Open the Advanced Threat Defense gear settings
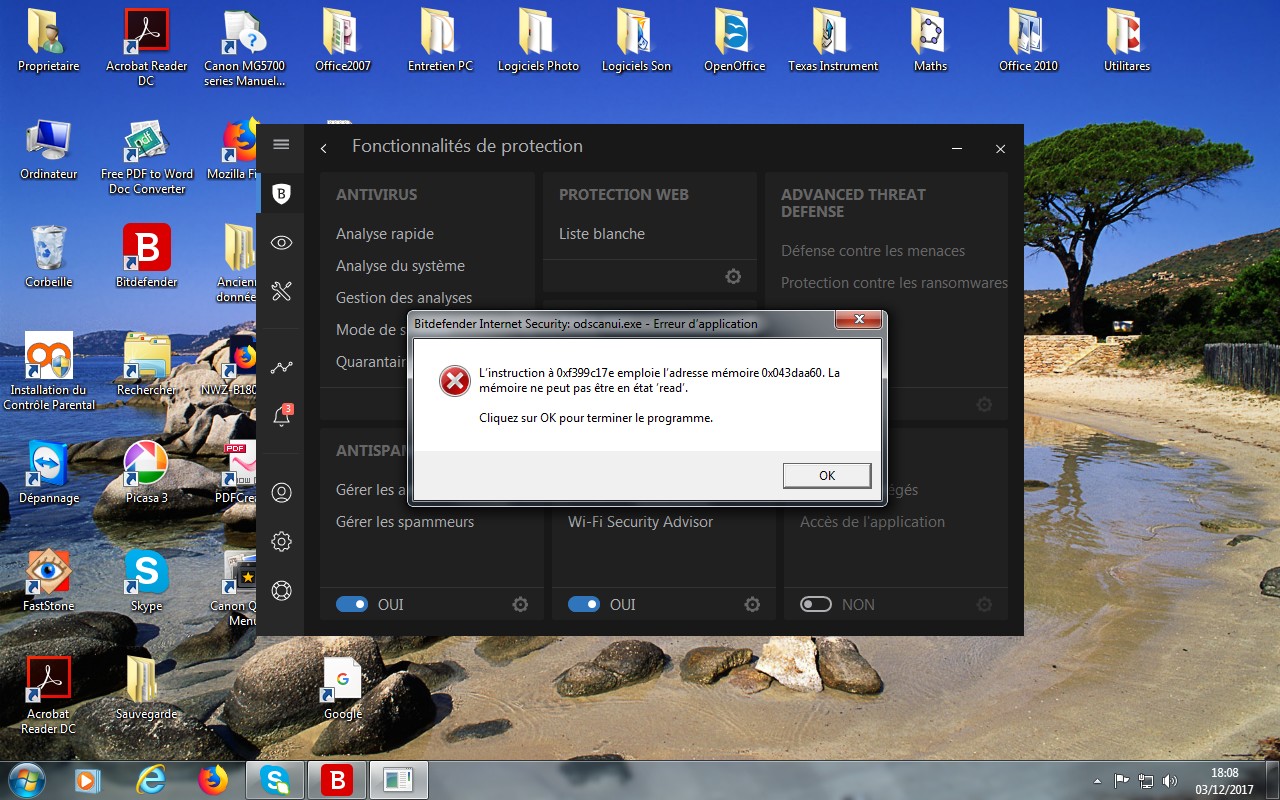Viewport: 1280px width, 800px height. pos(984,404)
